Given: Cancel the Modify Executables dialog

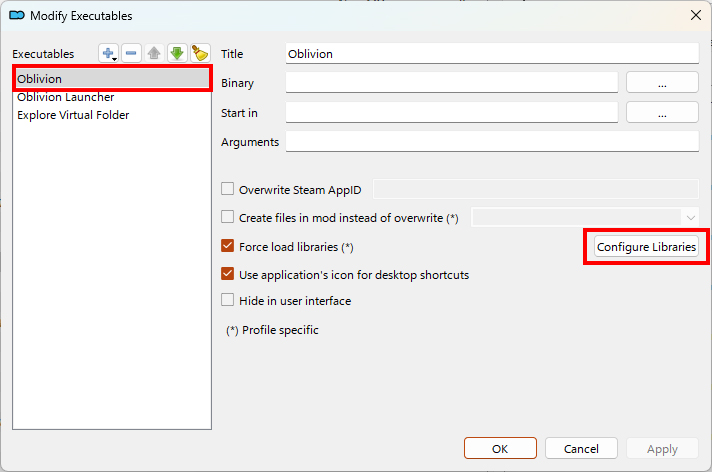Looking at the screenshot, I should click(580, 449).
